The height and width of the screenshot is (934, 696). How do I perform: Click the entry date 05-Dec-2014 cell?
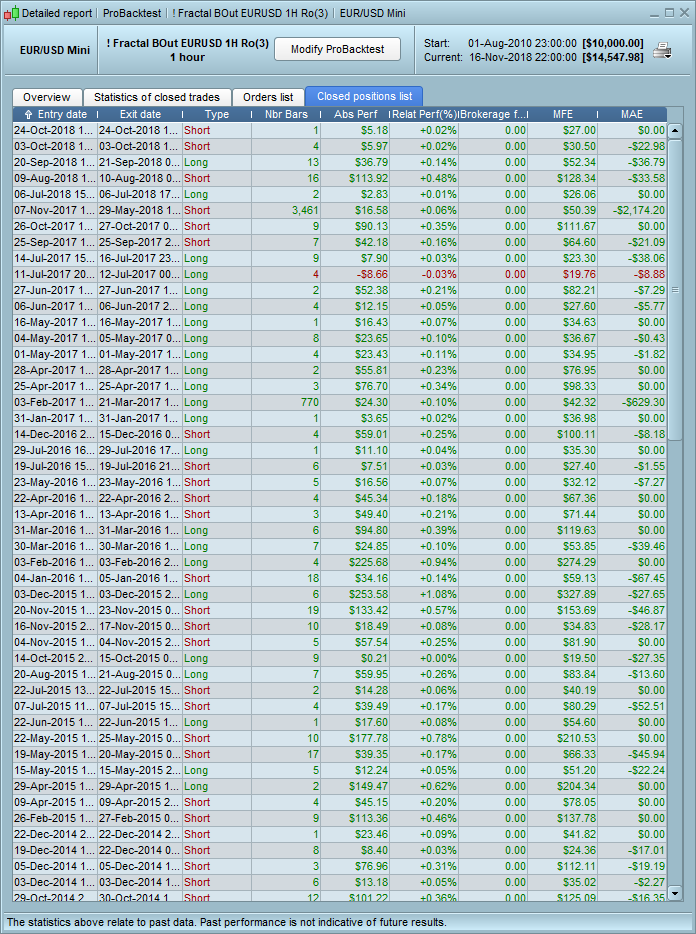(x=54, y=867)
